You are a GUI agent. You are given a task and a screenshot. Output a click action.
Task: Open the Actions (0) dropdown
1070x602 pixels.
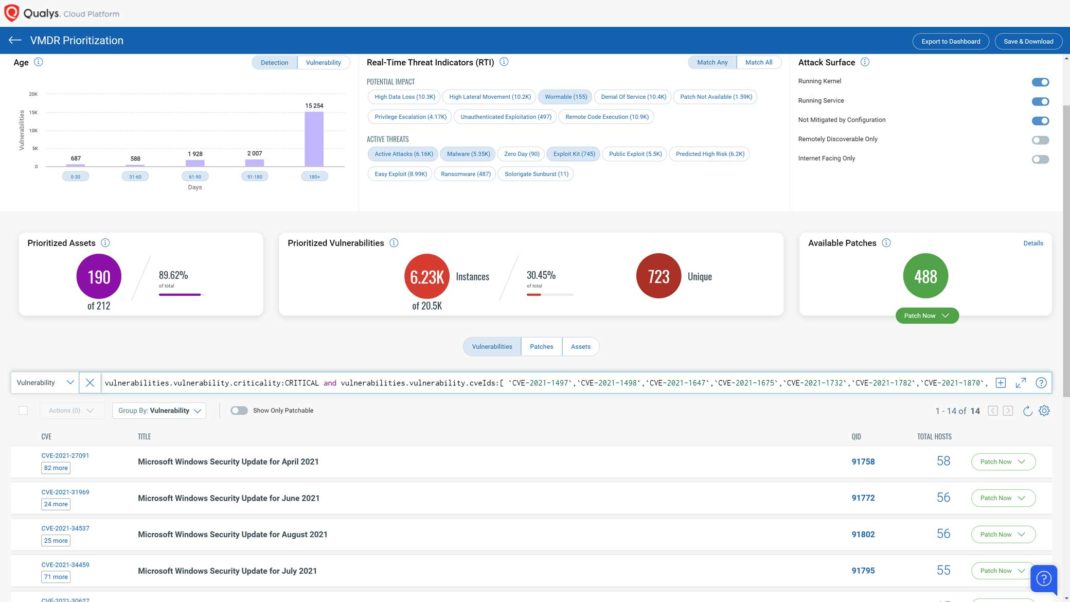(71, 411)
